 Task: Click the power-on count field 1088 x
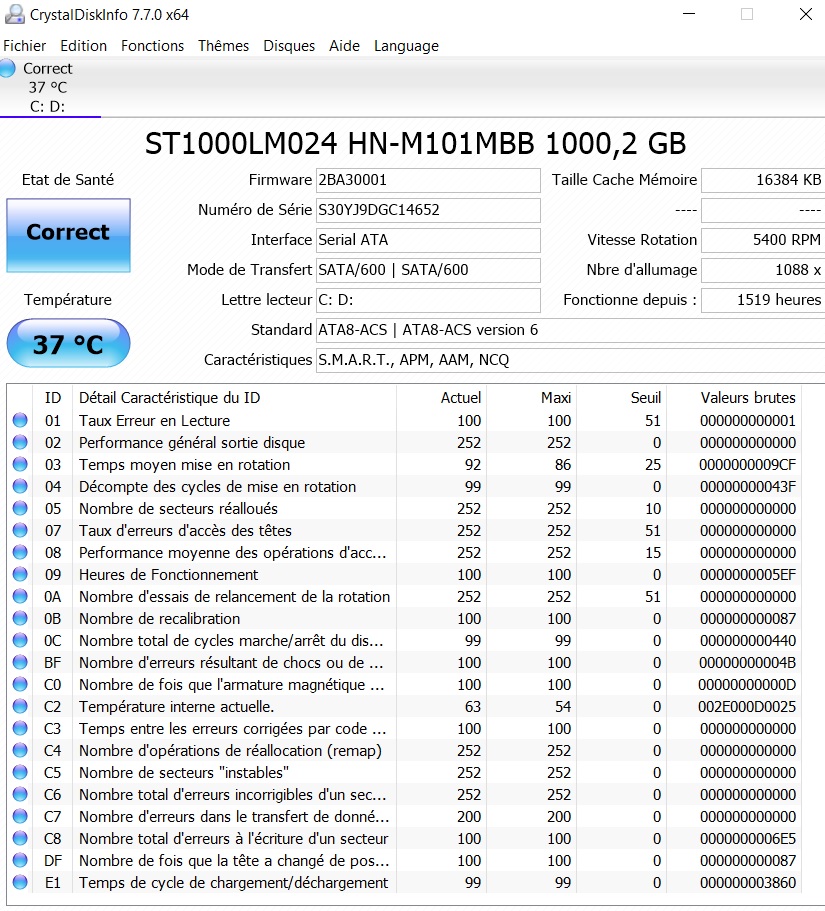pos(763,270)
